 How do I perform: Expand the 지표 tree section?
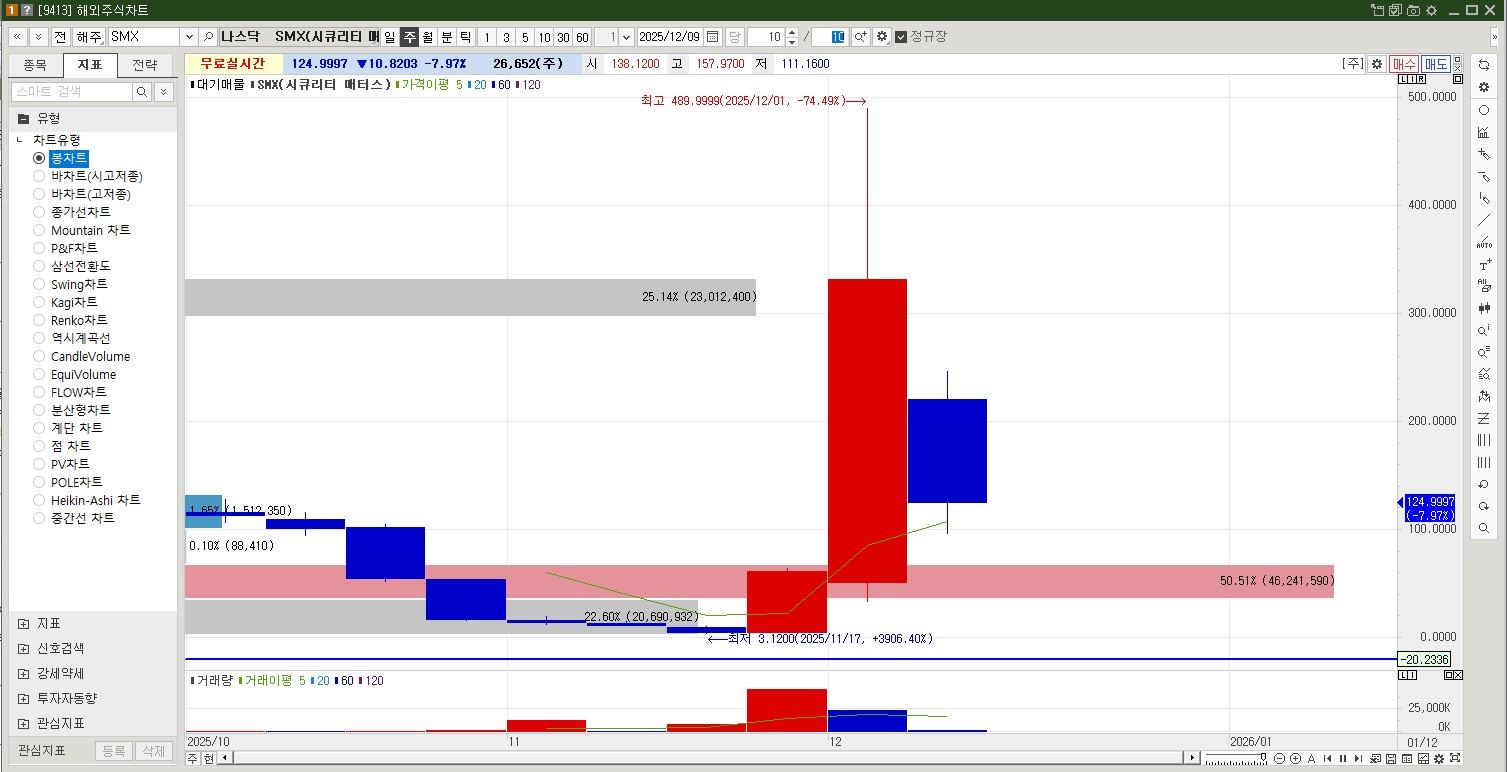23,623
